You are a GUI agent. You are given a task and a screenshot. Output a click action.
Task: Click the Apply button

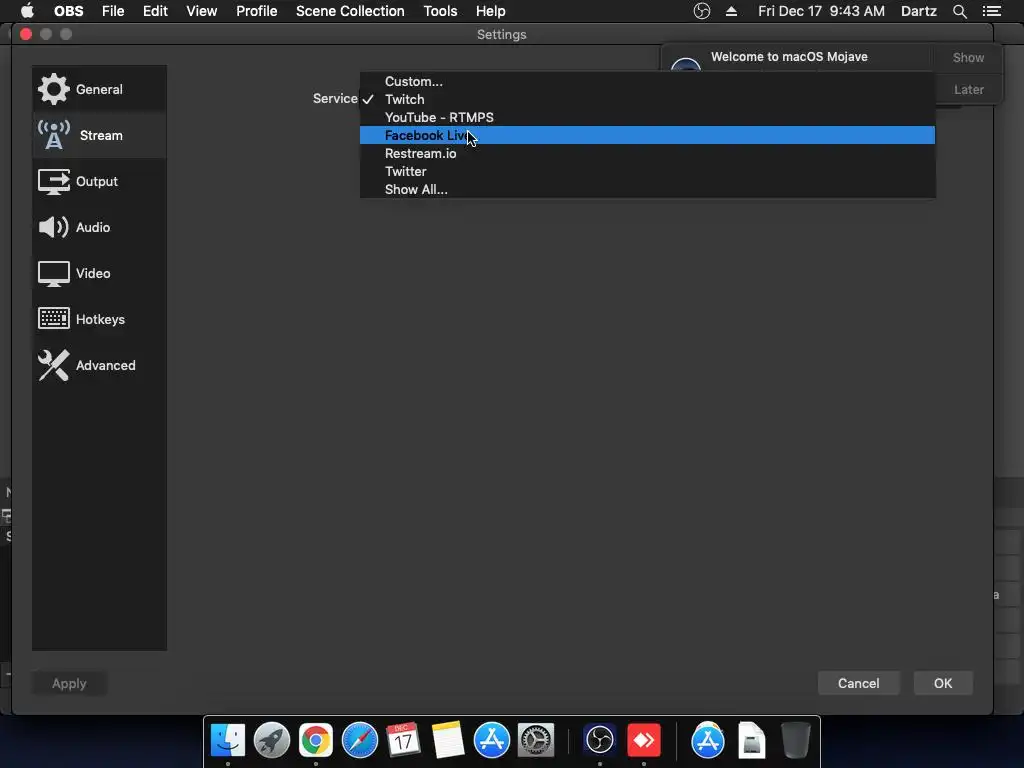pos(69,683)
